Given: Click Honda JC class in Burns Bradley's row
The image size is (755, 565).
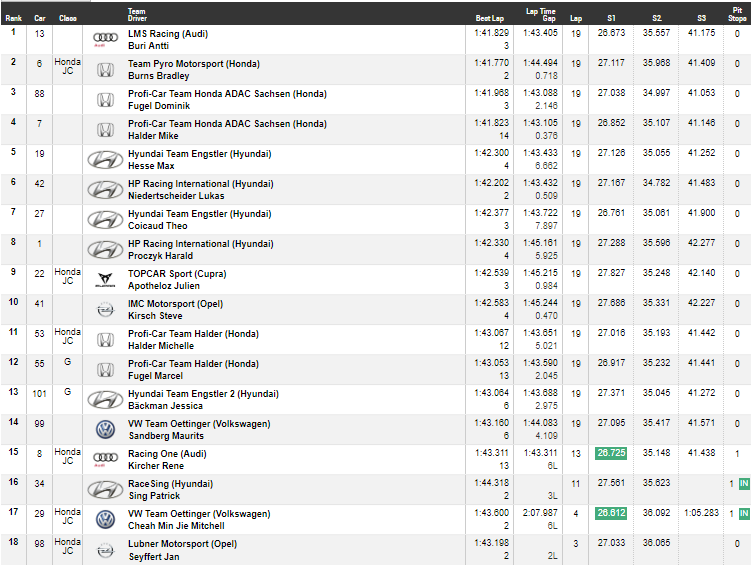Looking at the screenshot, I should pyautogui.click(x=67, y=66).
